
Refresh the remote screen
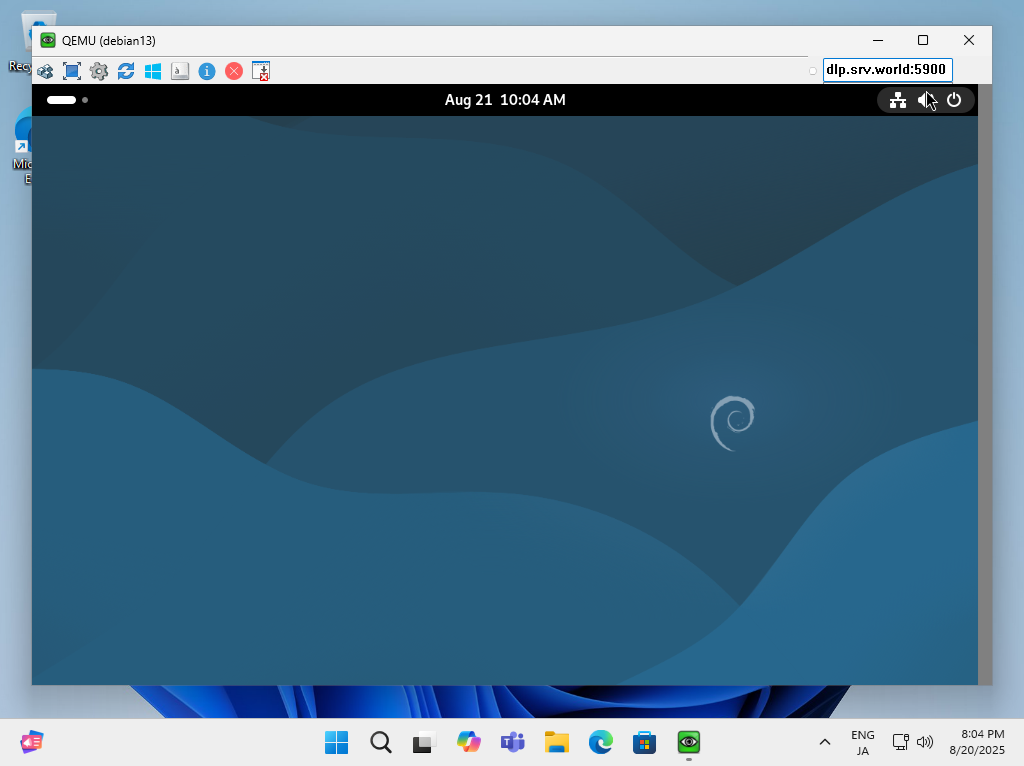(x=126, y=71)
